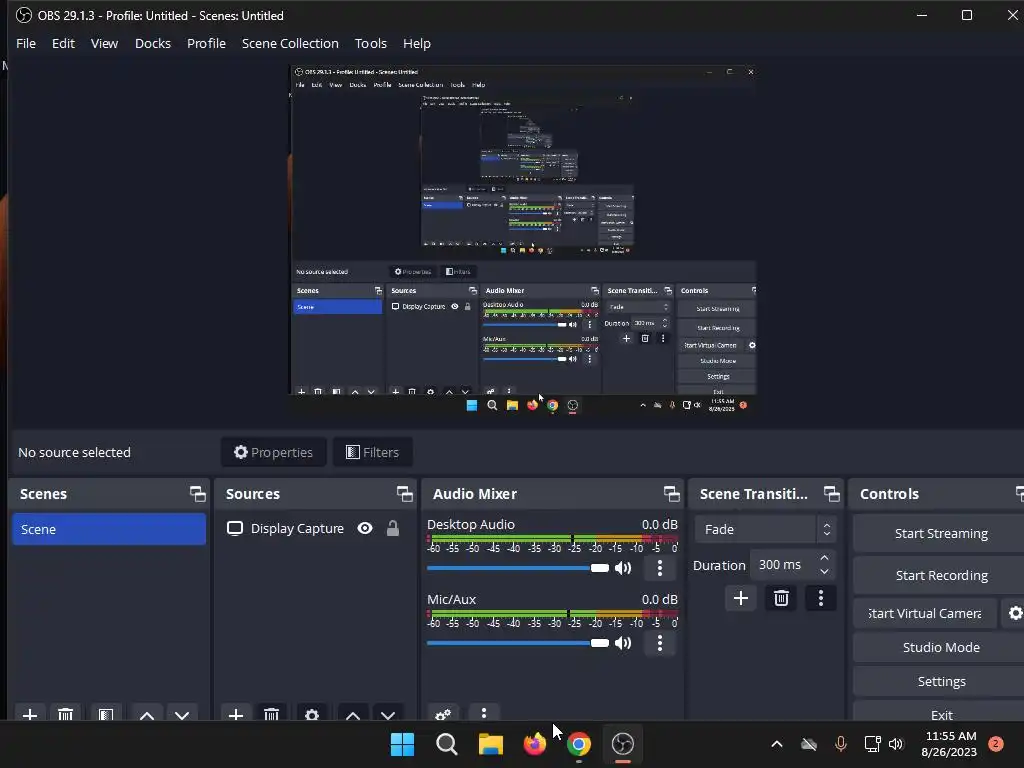This screenshot has height=768, width=1024.
Task: Click the Duration 300 ms field
Action: tap(784, 565)
